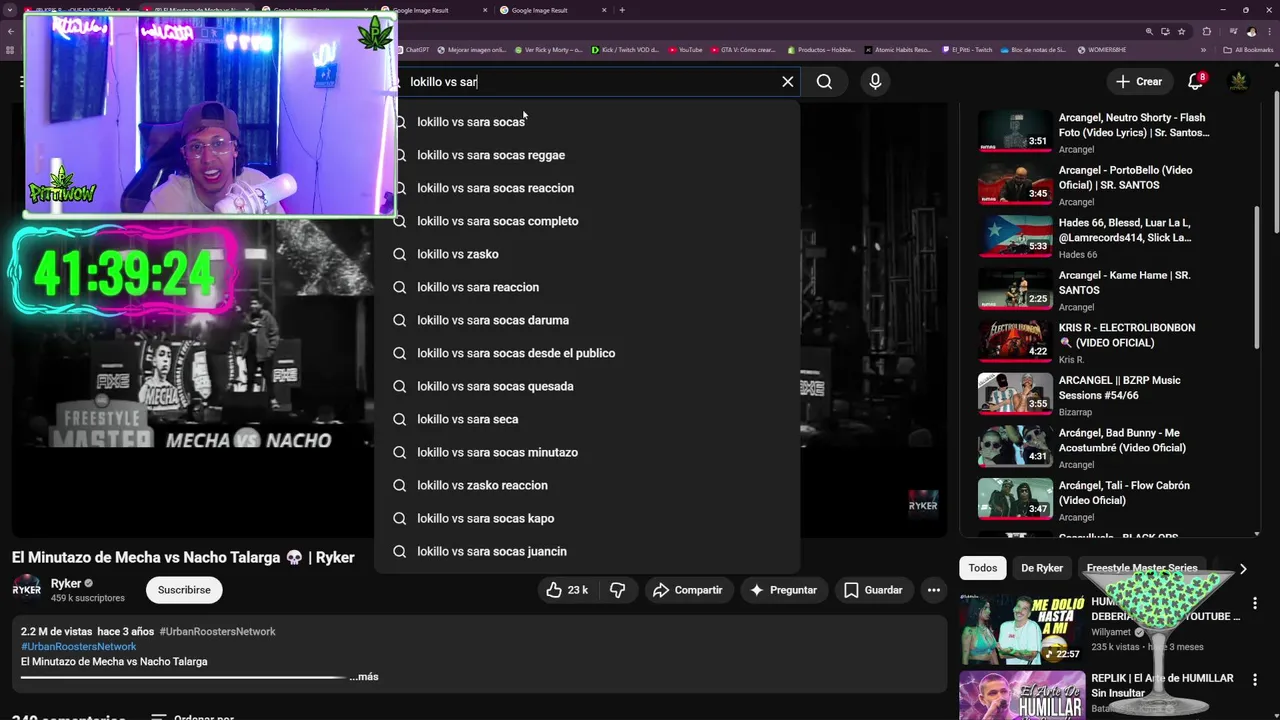The width and height of the screenshot is (1280, 720).
Task: Select the De Ryker filter chip
Action: (x=1041, y=568)
